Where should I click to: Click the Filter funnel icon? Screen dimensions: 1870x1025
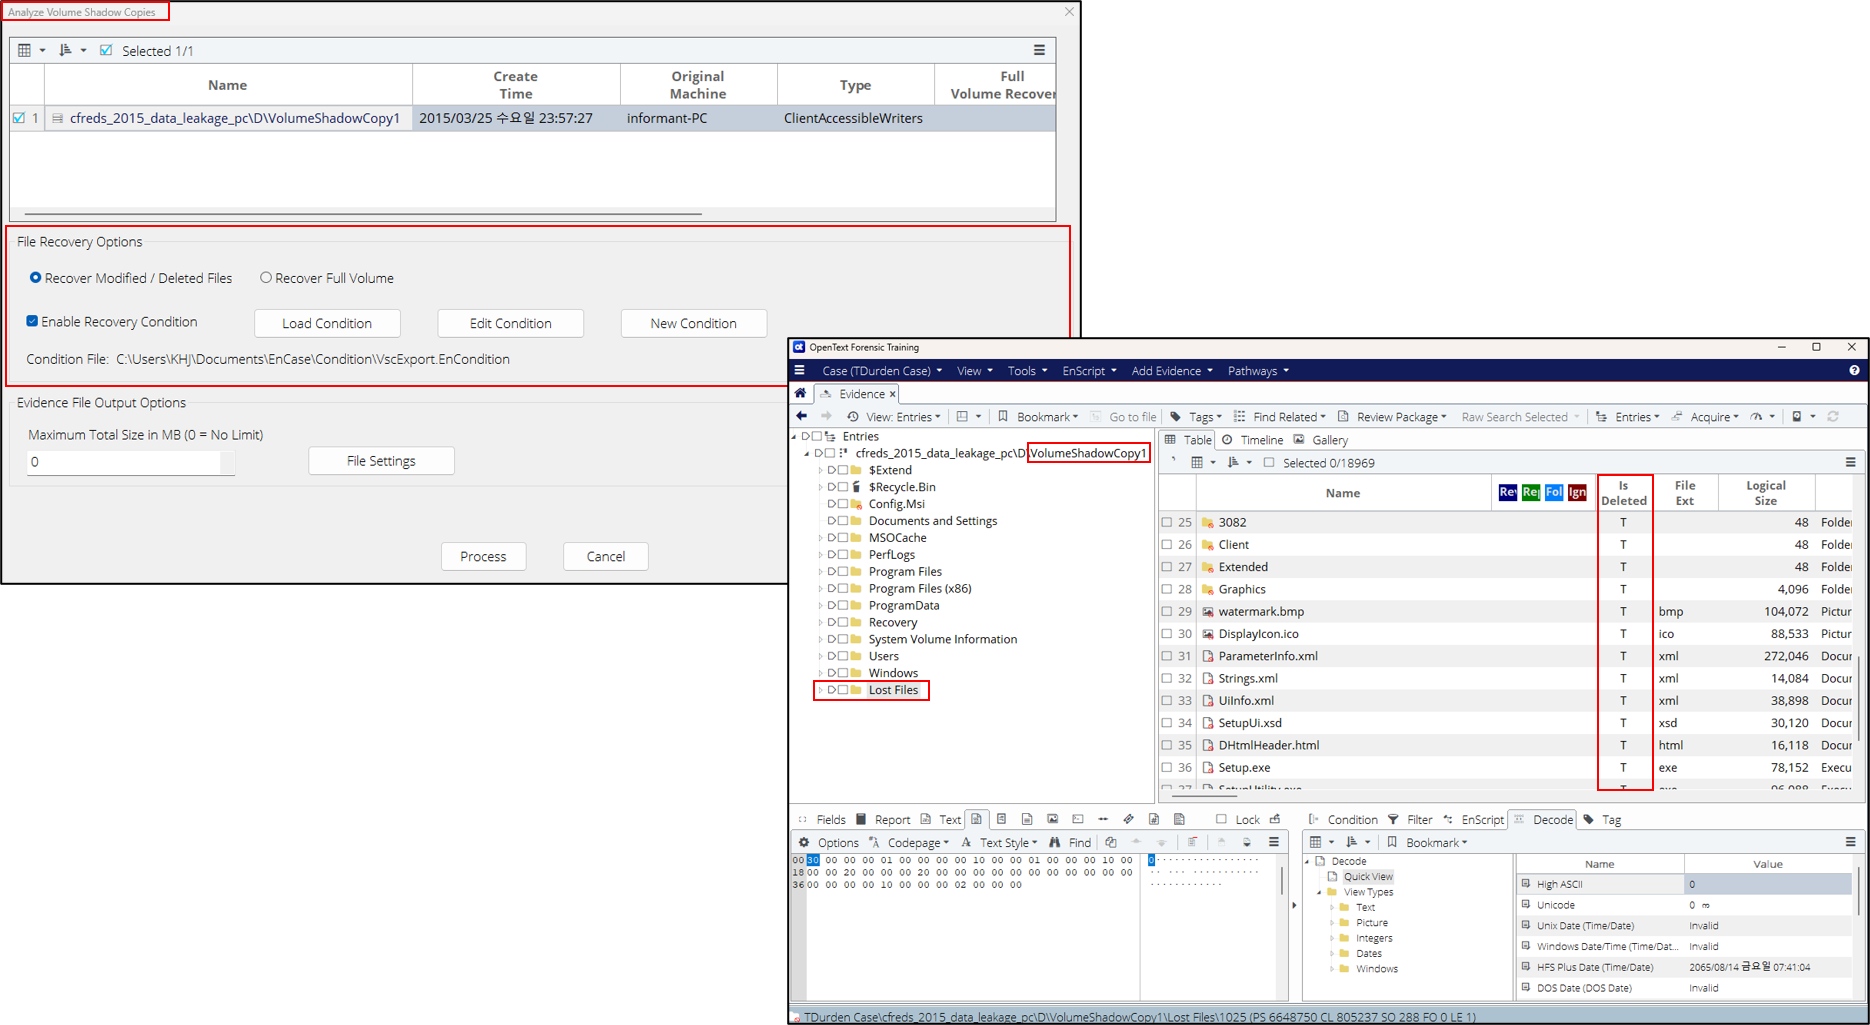pyautogui.click(x=1393, y=820)
